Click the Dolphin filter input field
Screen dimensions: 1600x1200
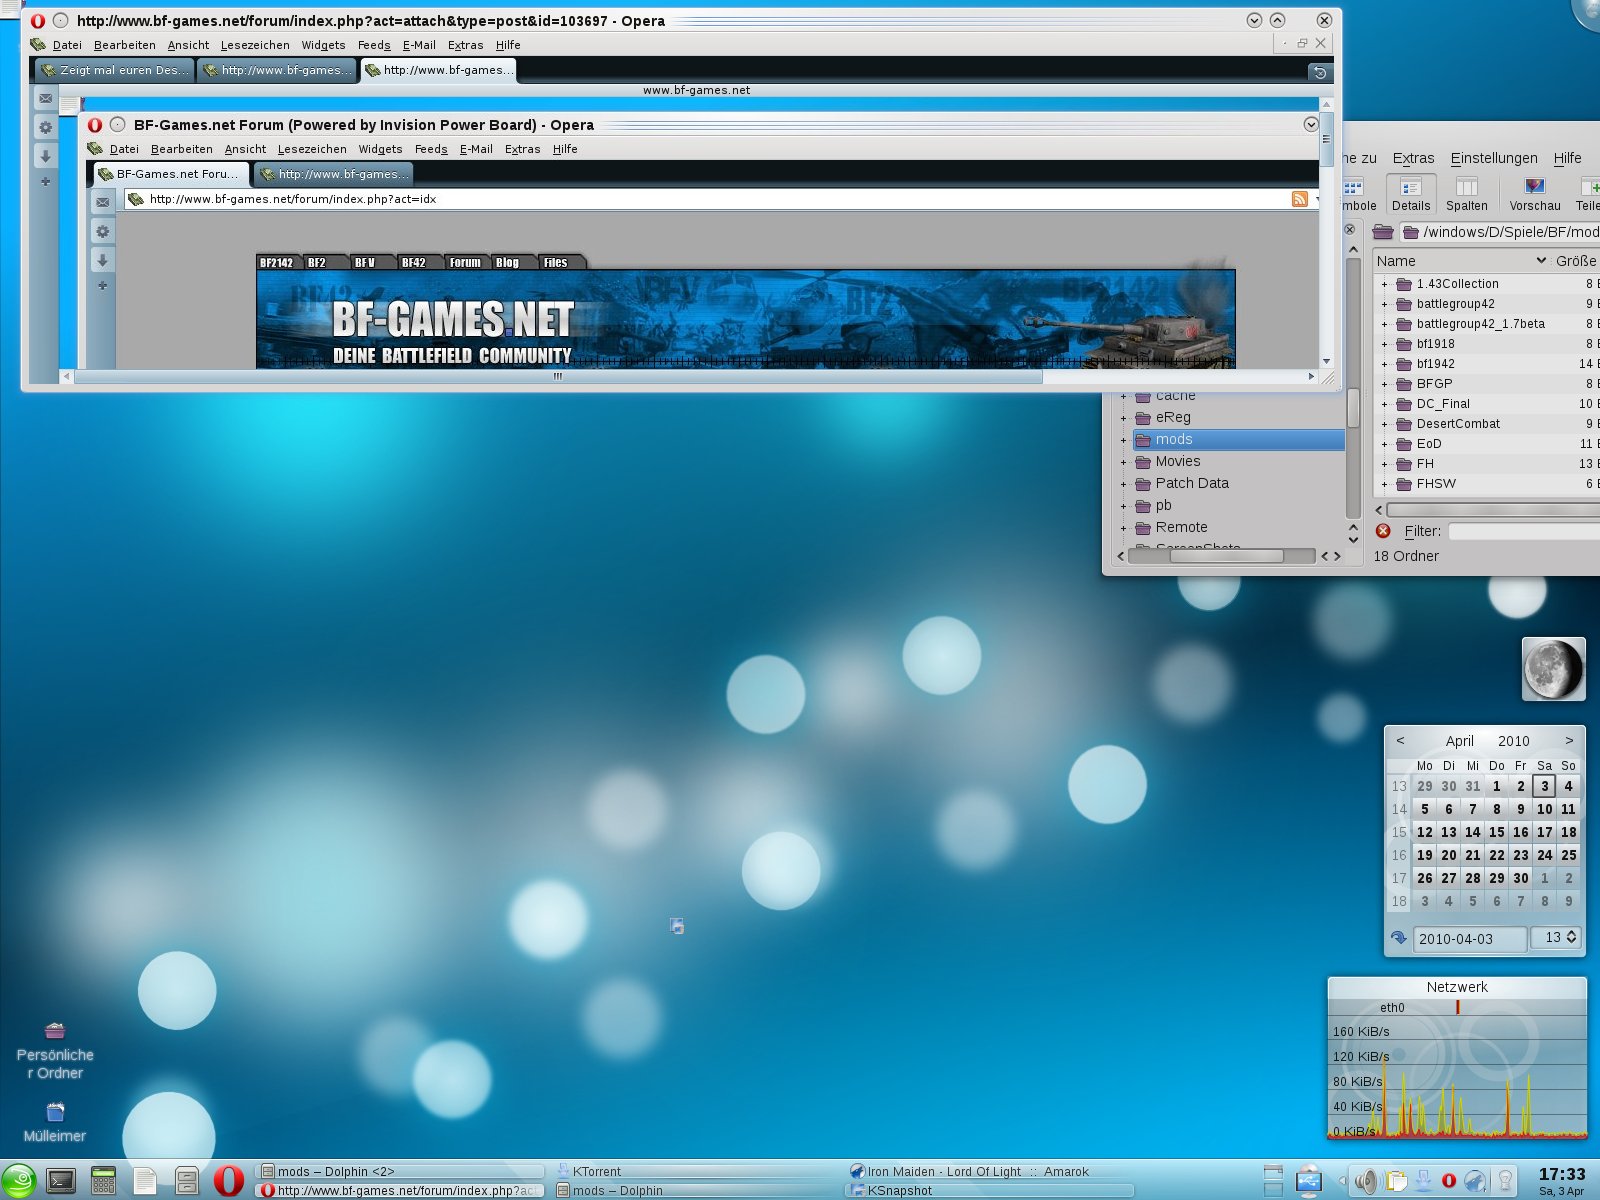click(1524, 531)
